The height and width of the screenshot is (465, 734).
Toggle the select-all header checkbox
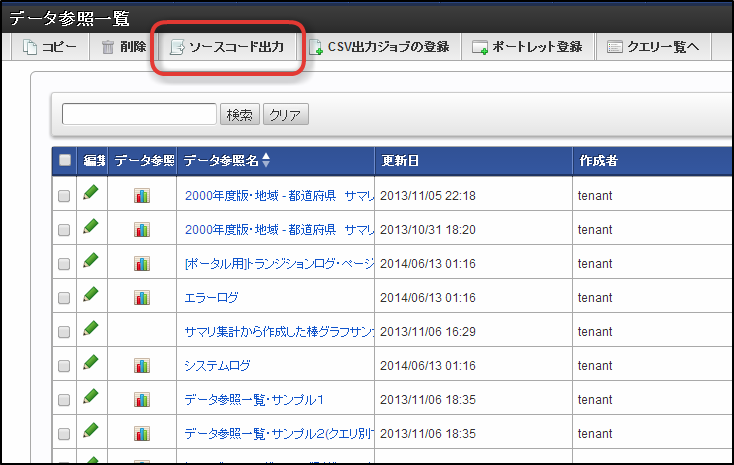click(65, 160)
